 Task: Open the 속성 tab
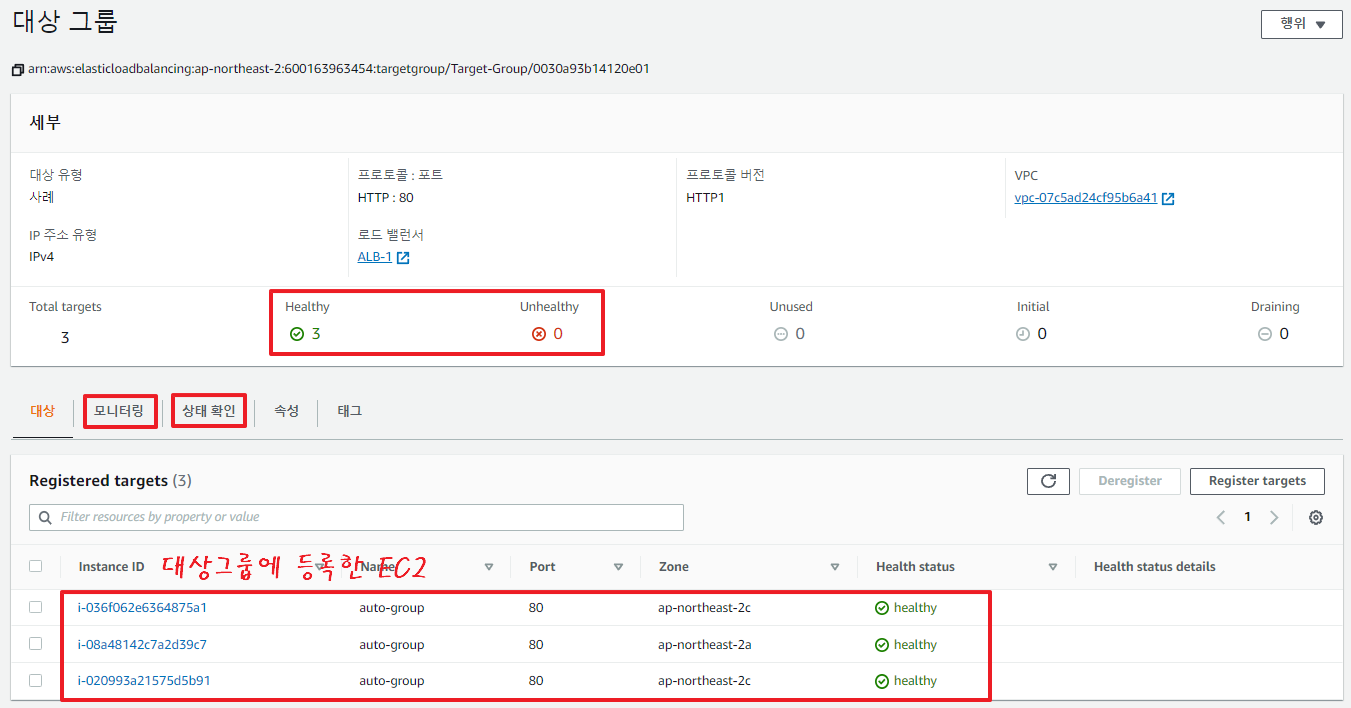pos(287,411)
